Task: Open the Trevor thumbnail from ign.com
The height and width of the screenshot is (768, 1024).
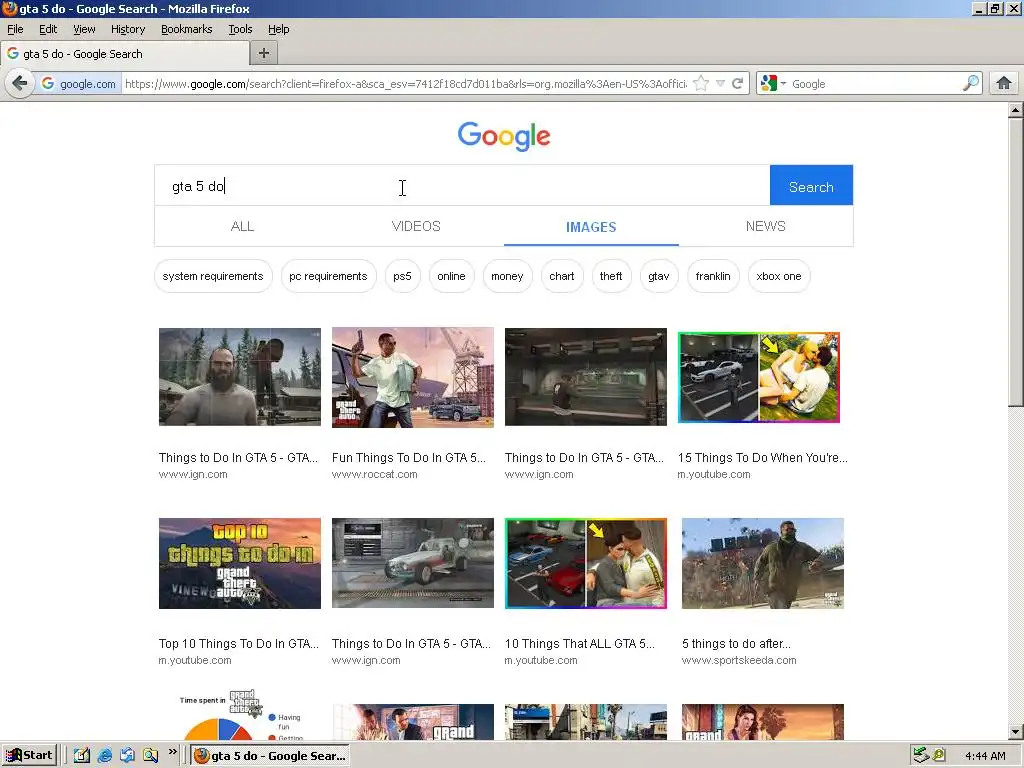Action: [240, 377]
